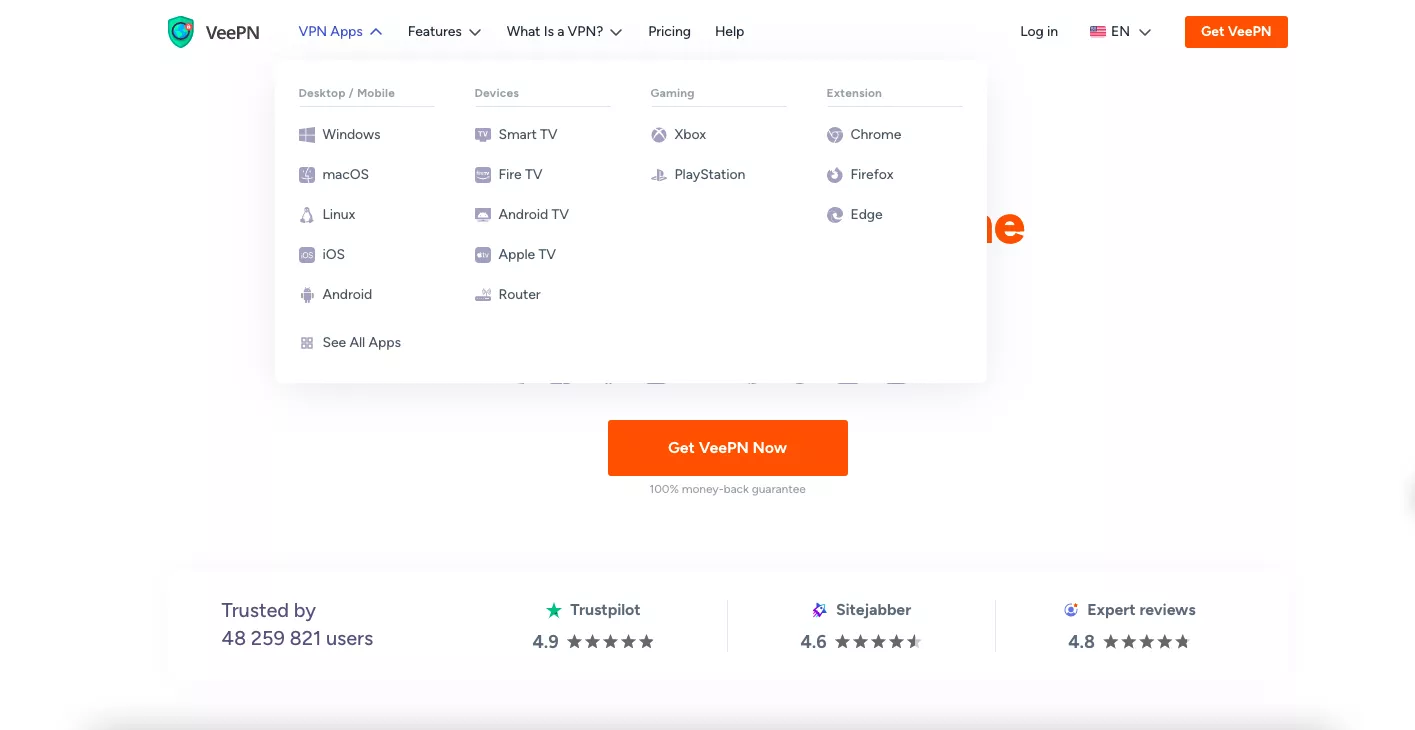Open See All Apps link
The height and width of the screenshot is (730, 1415).
(362, 343)
